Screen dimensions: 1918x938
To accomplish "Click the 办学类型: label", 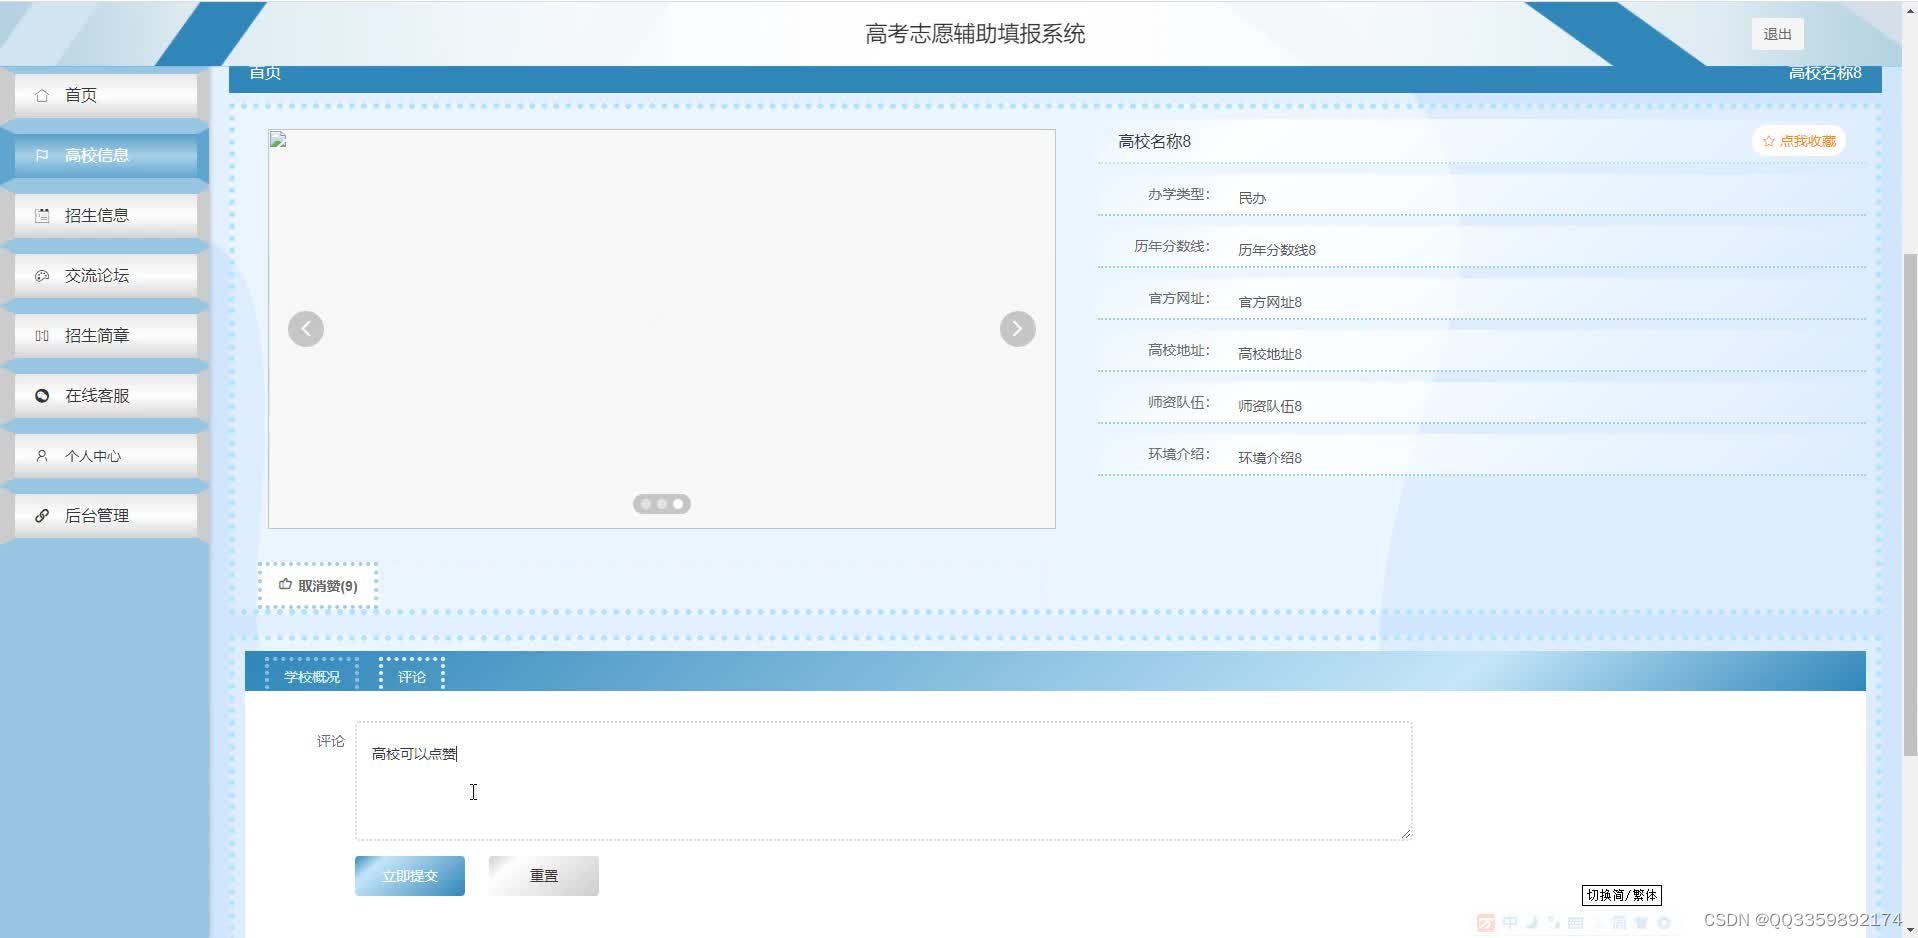I will coord(1179,194).
